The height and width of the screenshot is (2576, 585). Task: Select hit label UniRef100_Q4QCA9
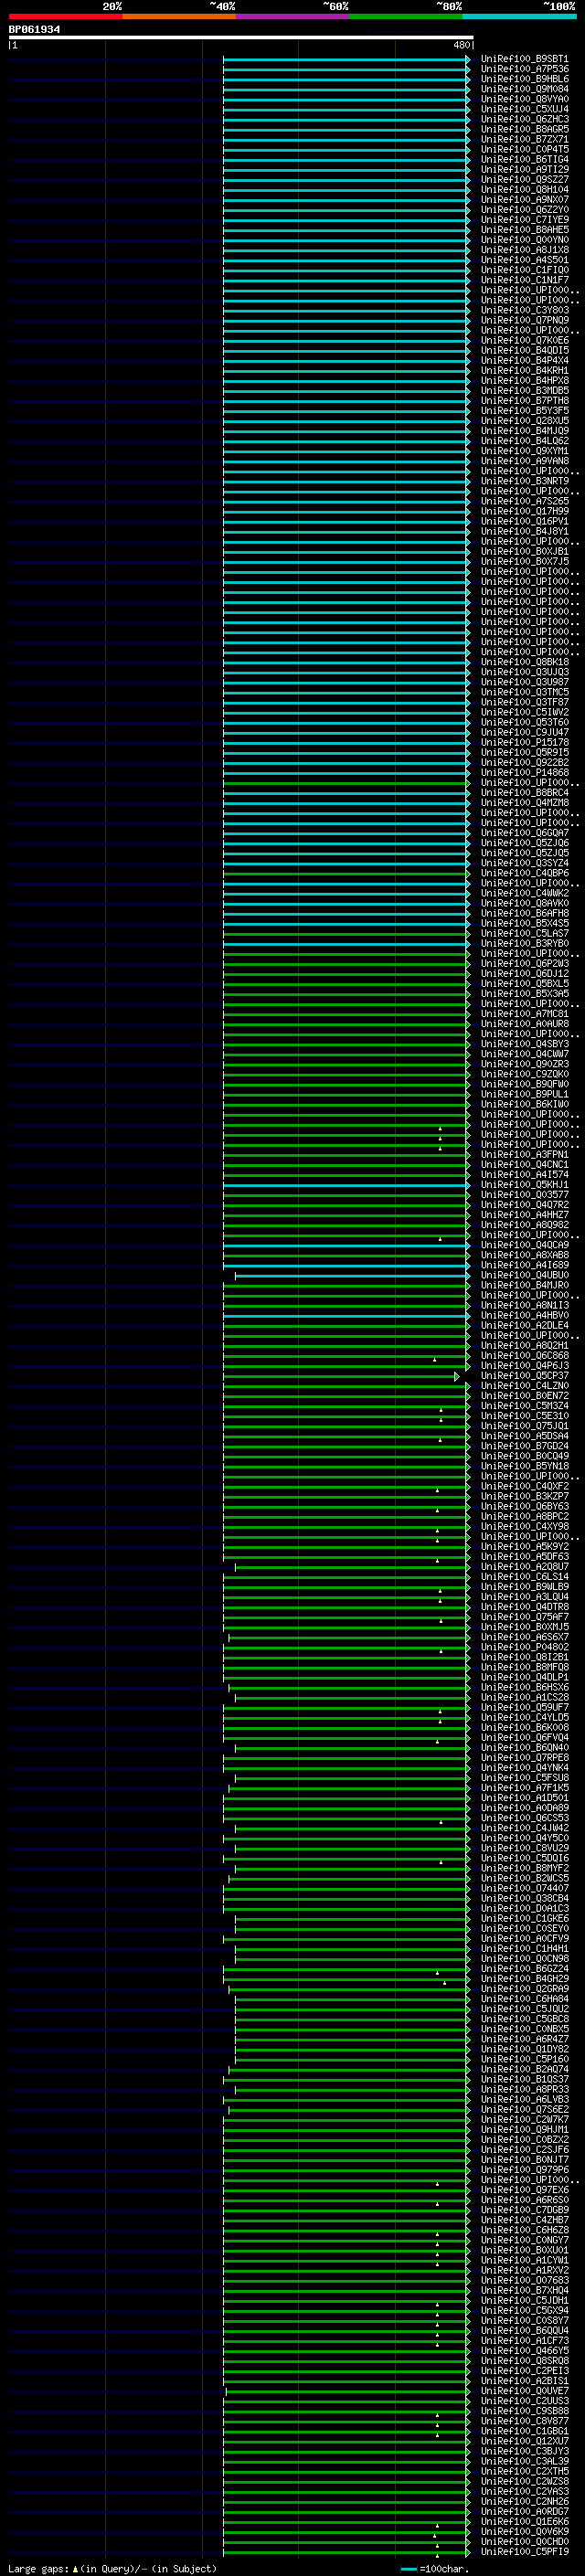(524, 1245)
